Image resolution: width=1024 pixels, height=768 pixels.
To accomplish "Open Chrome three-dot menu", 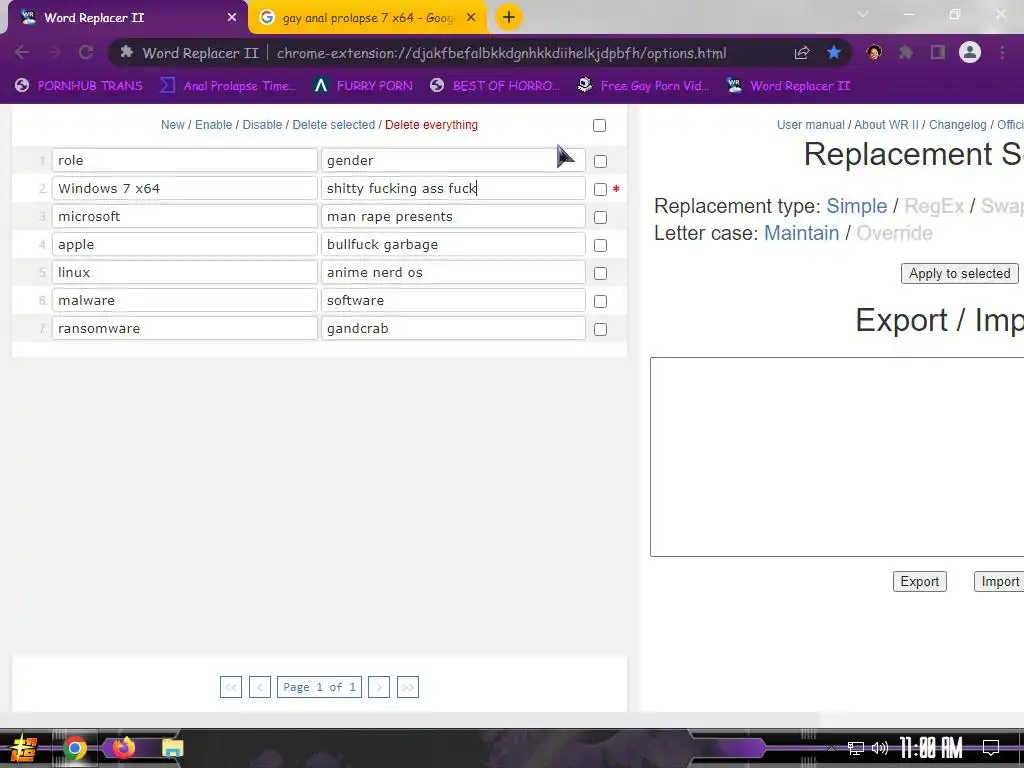I will [x=1002, y=52].
